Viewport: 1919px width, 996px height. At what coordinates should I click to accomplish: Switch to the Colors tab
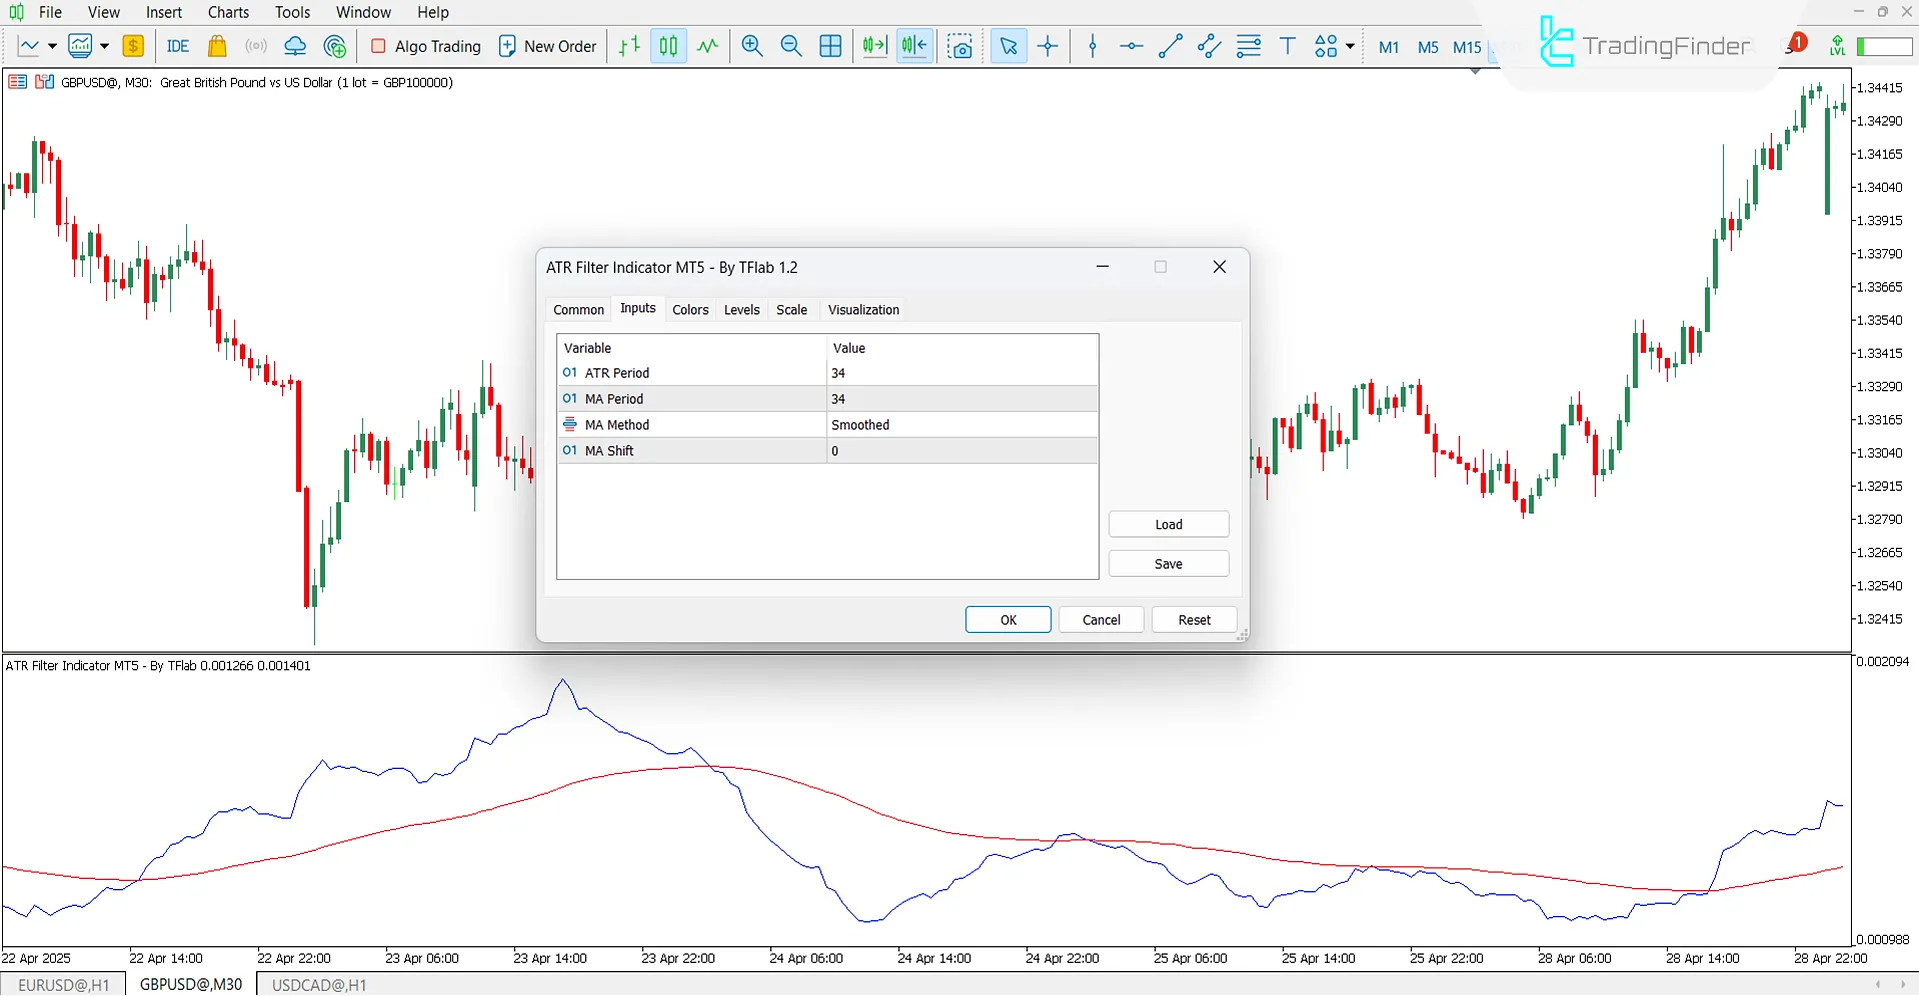tap(690, 310)
